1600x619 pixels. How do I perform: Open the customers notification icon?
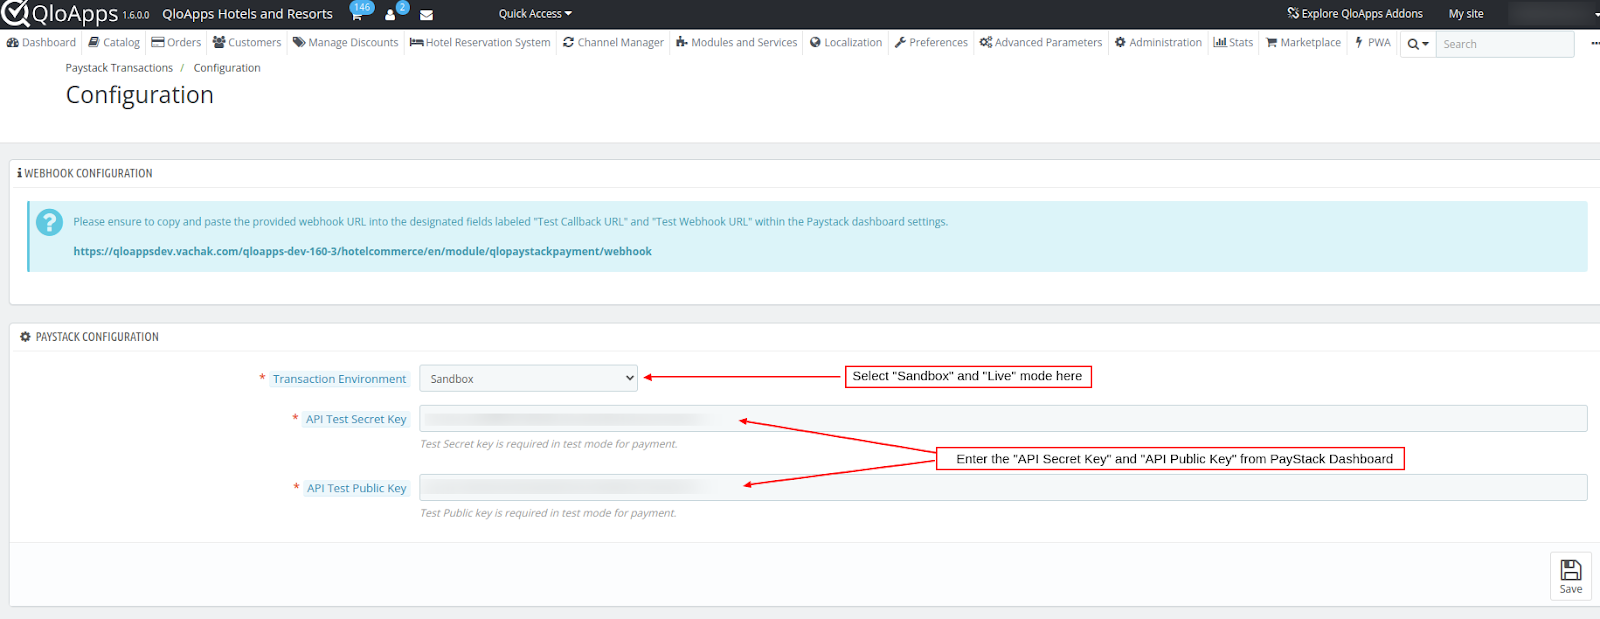390,15
